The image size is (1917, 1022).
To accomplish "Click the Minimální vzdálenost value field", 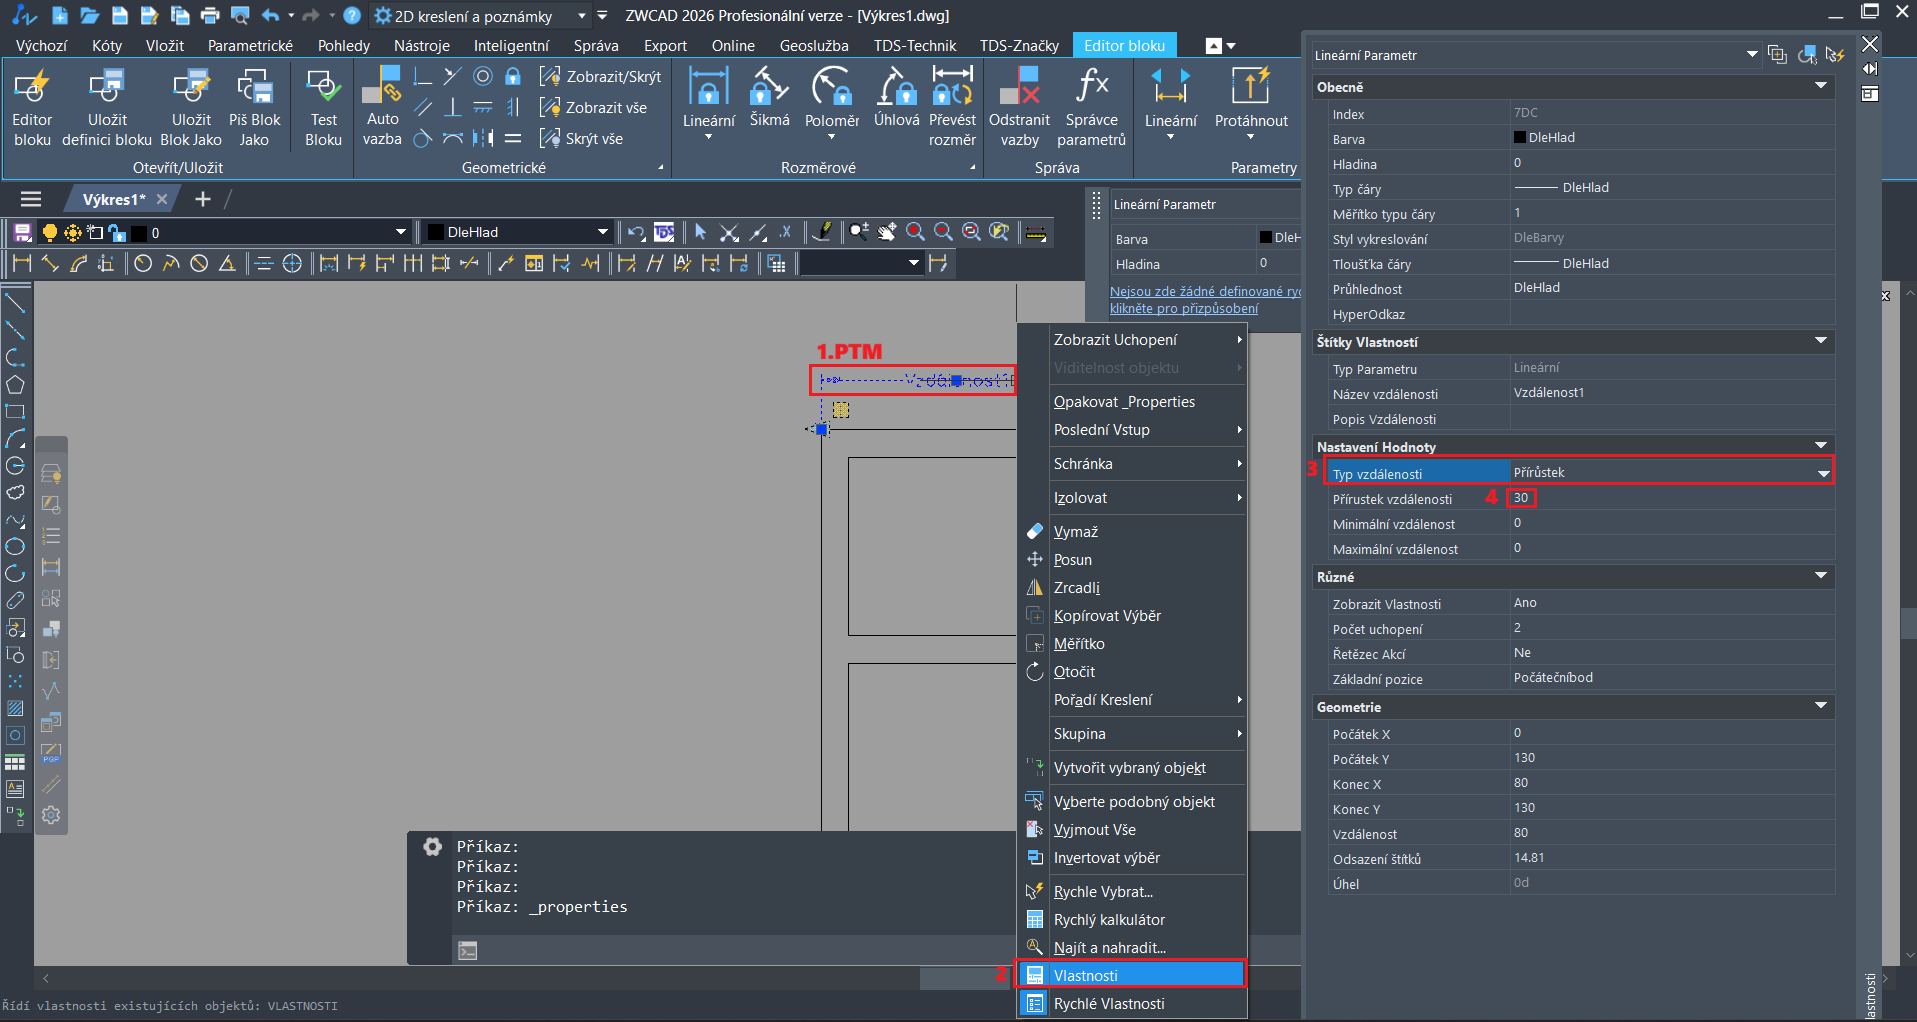I will [x=1670, y=523].
